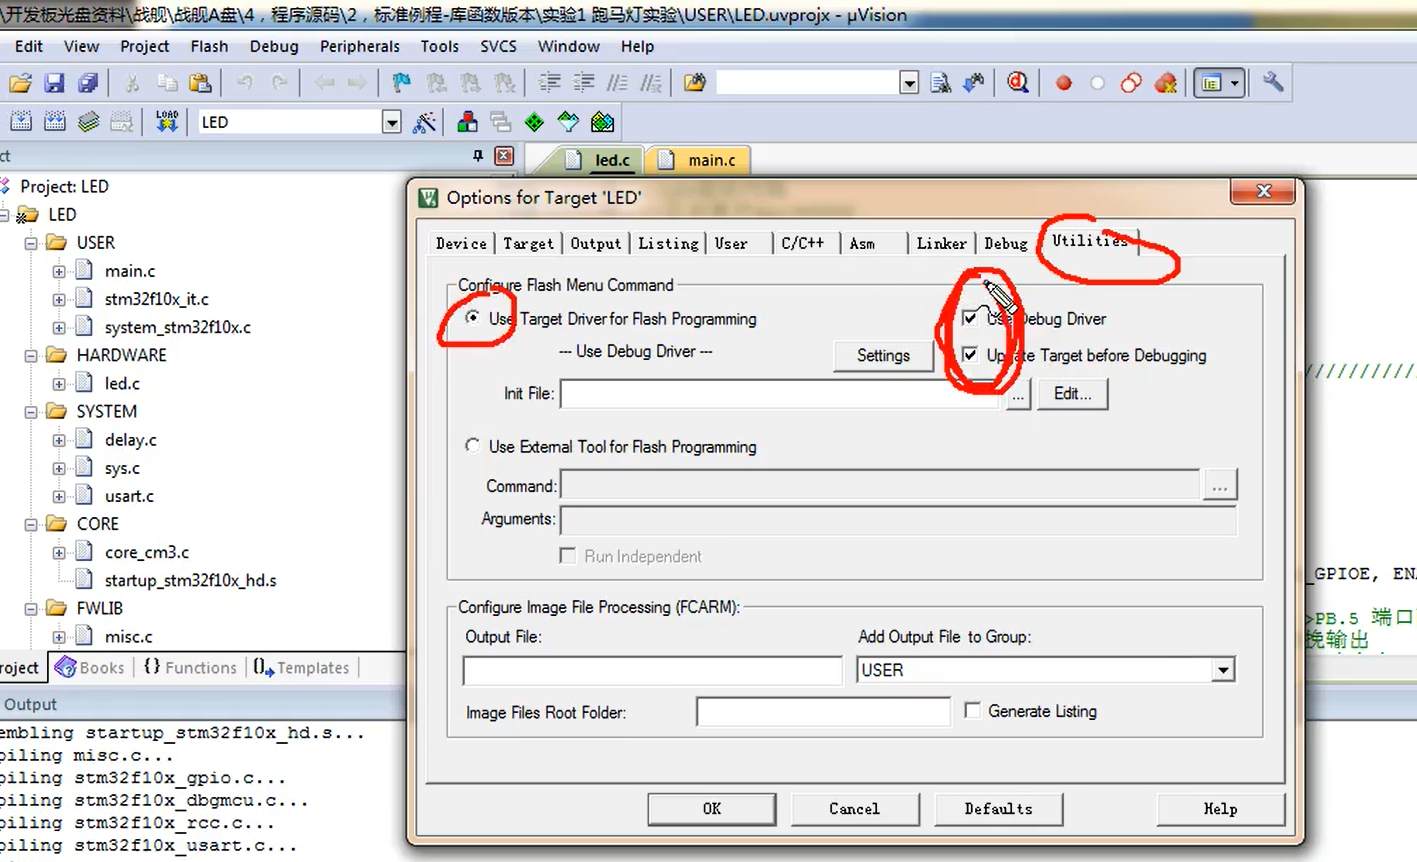Open the main.c editor tab

click(698, 160)
